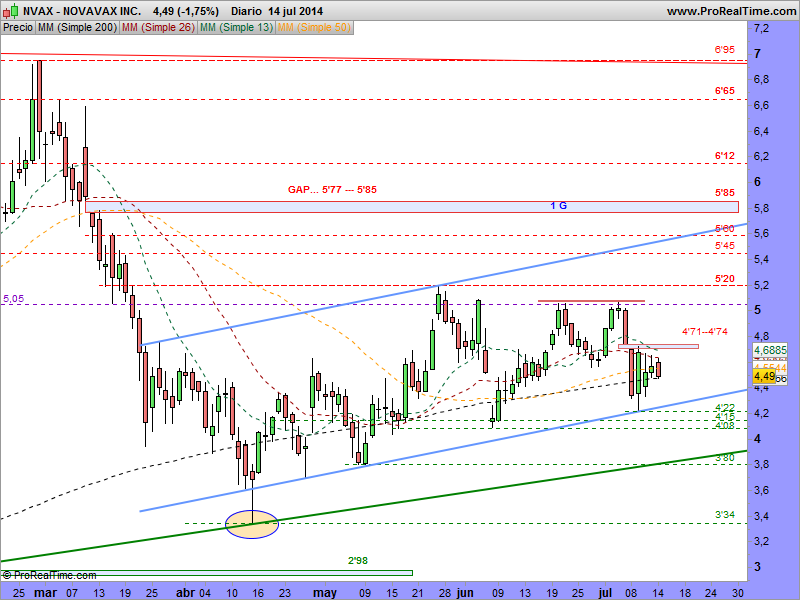Click the mar month label on the time axis
This screenshot has height=600, width=800.
tap(45, 593)
